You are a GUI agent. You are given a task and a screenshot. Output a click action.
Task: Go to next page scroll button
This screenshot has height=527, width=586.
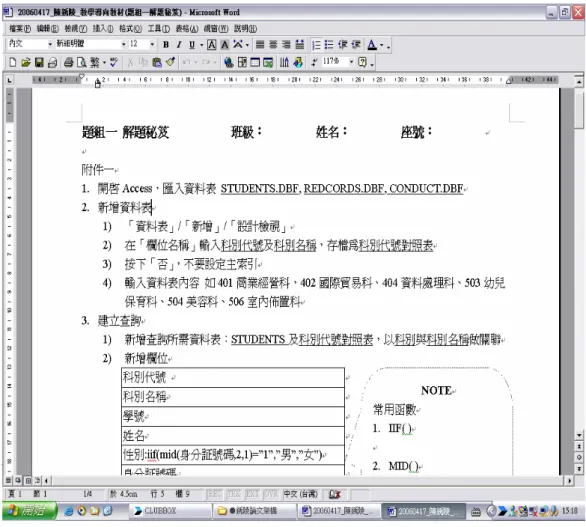(579, 468)
